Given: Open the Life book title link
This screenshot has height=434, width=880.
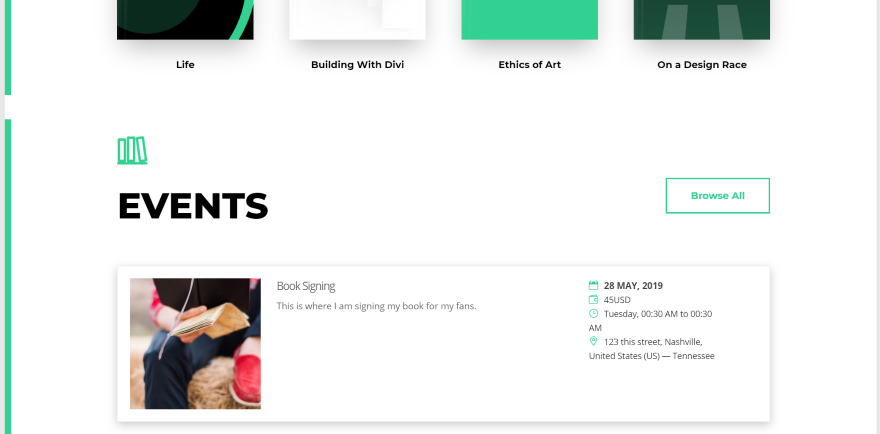Looking at the screenshot, I should (185, 65).
